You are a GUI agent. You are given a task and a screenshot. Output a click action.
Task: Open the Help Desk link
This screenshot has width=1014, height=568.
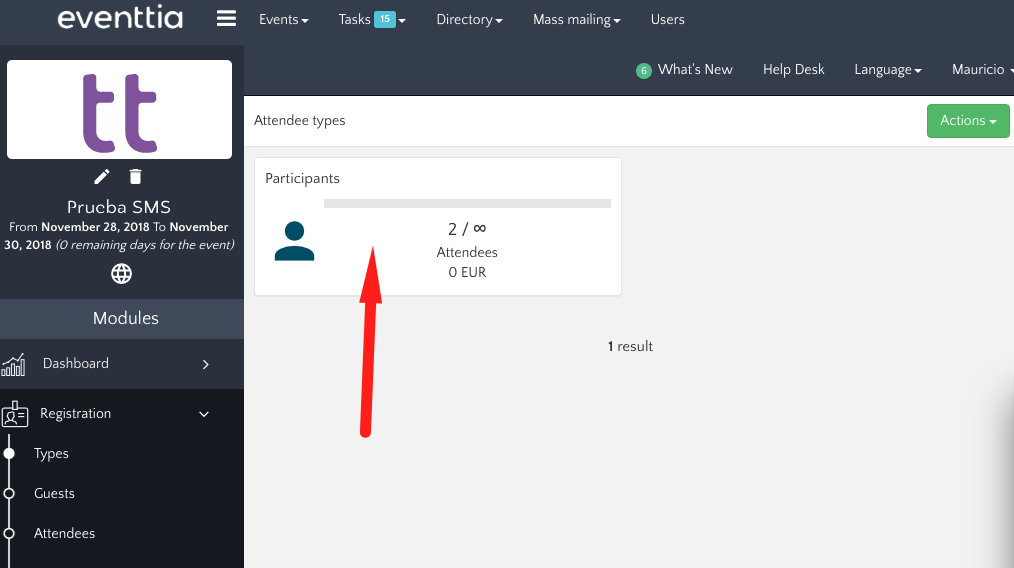[x=793, y=70]
